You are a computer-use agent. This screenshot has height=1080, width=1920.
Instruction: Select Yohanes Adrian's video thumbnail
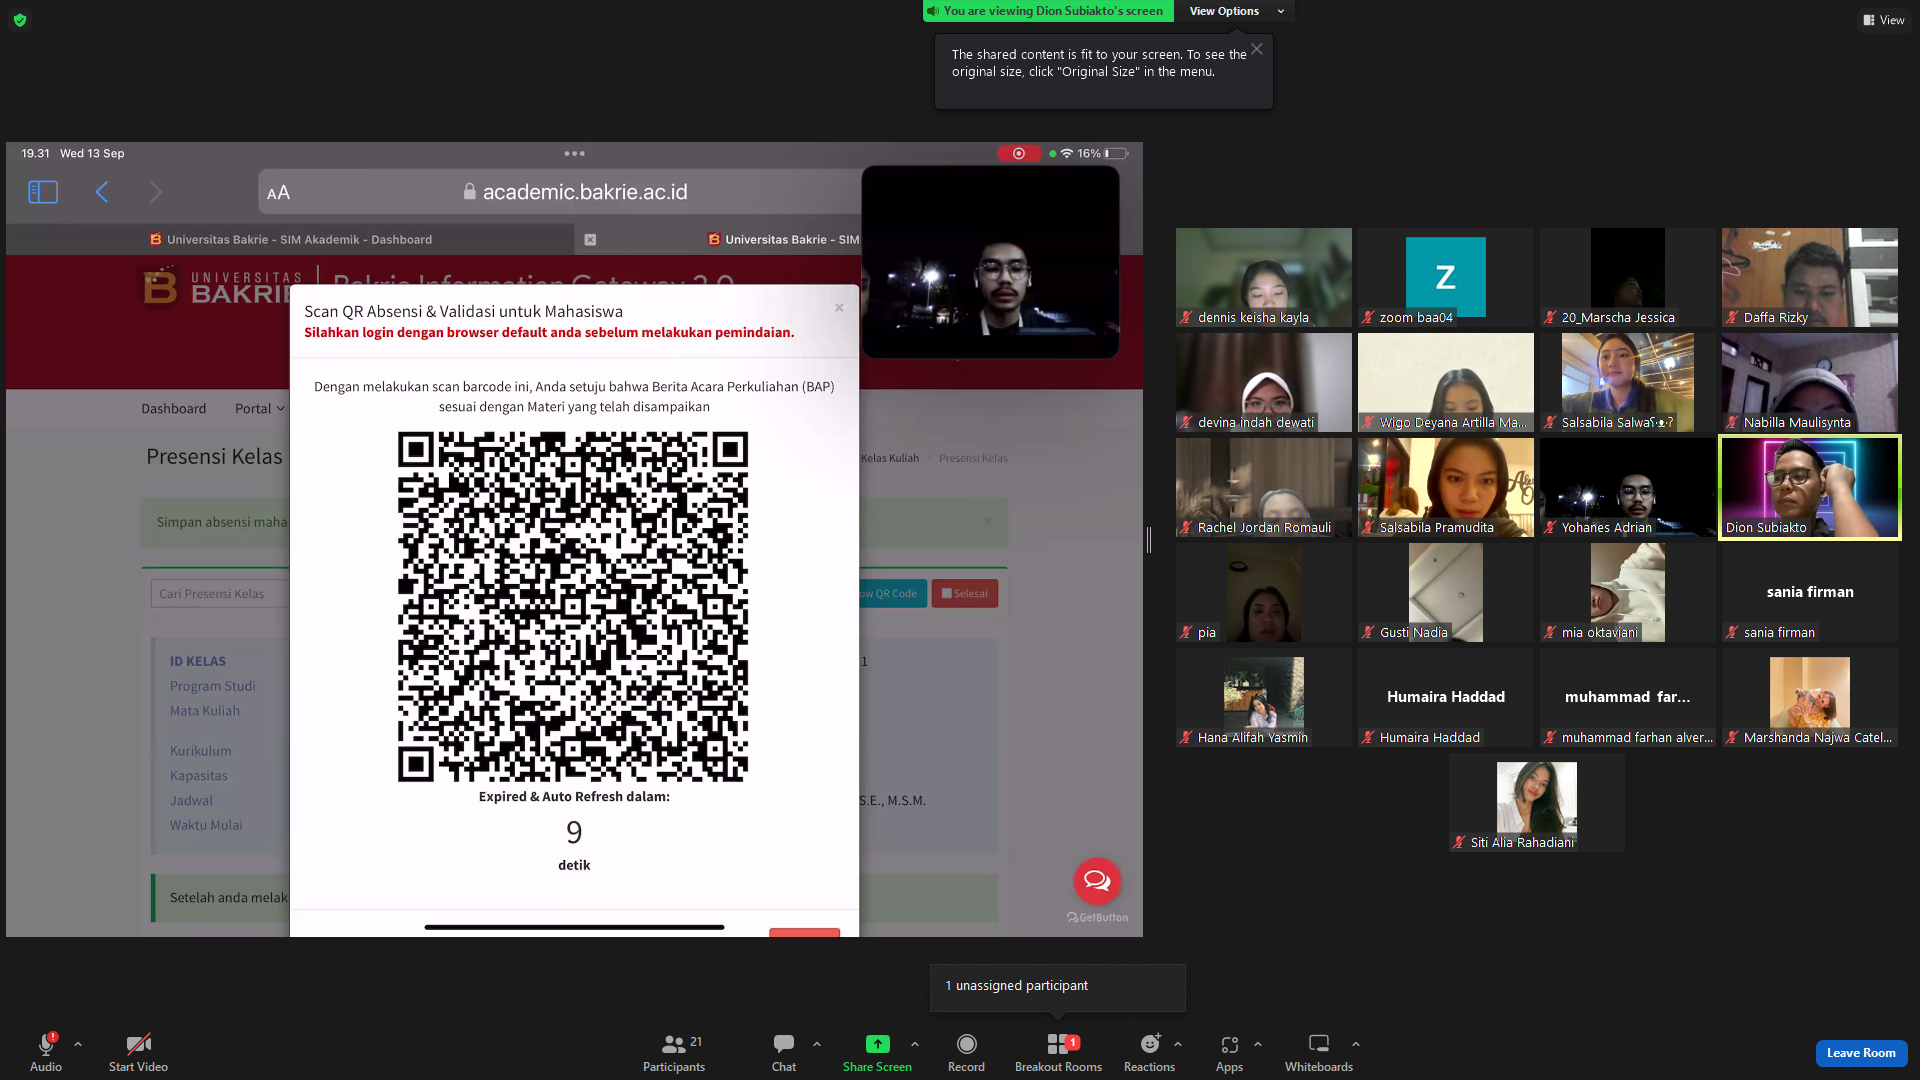pyautogui.click(x=1628, y=487)
